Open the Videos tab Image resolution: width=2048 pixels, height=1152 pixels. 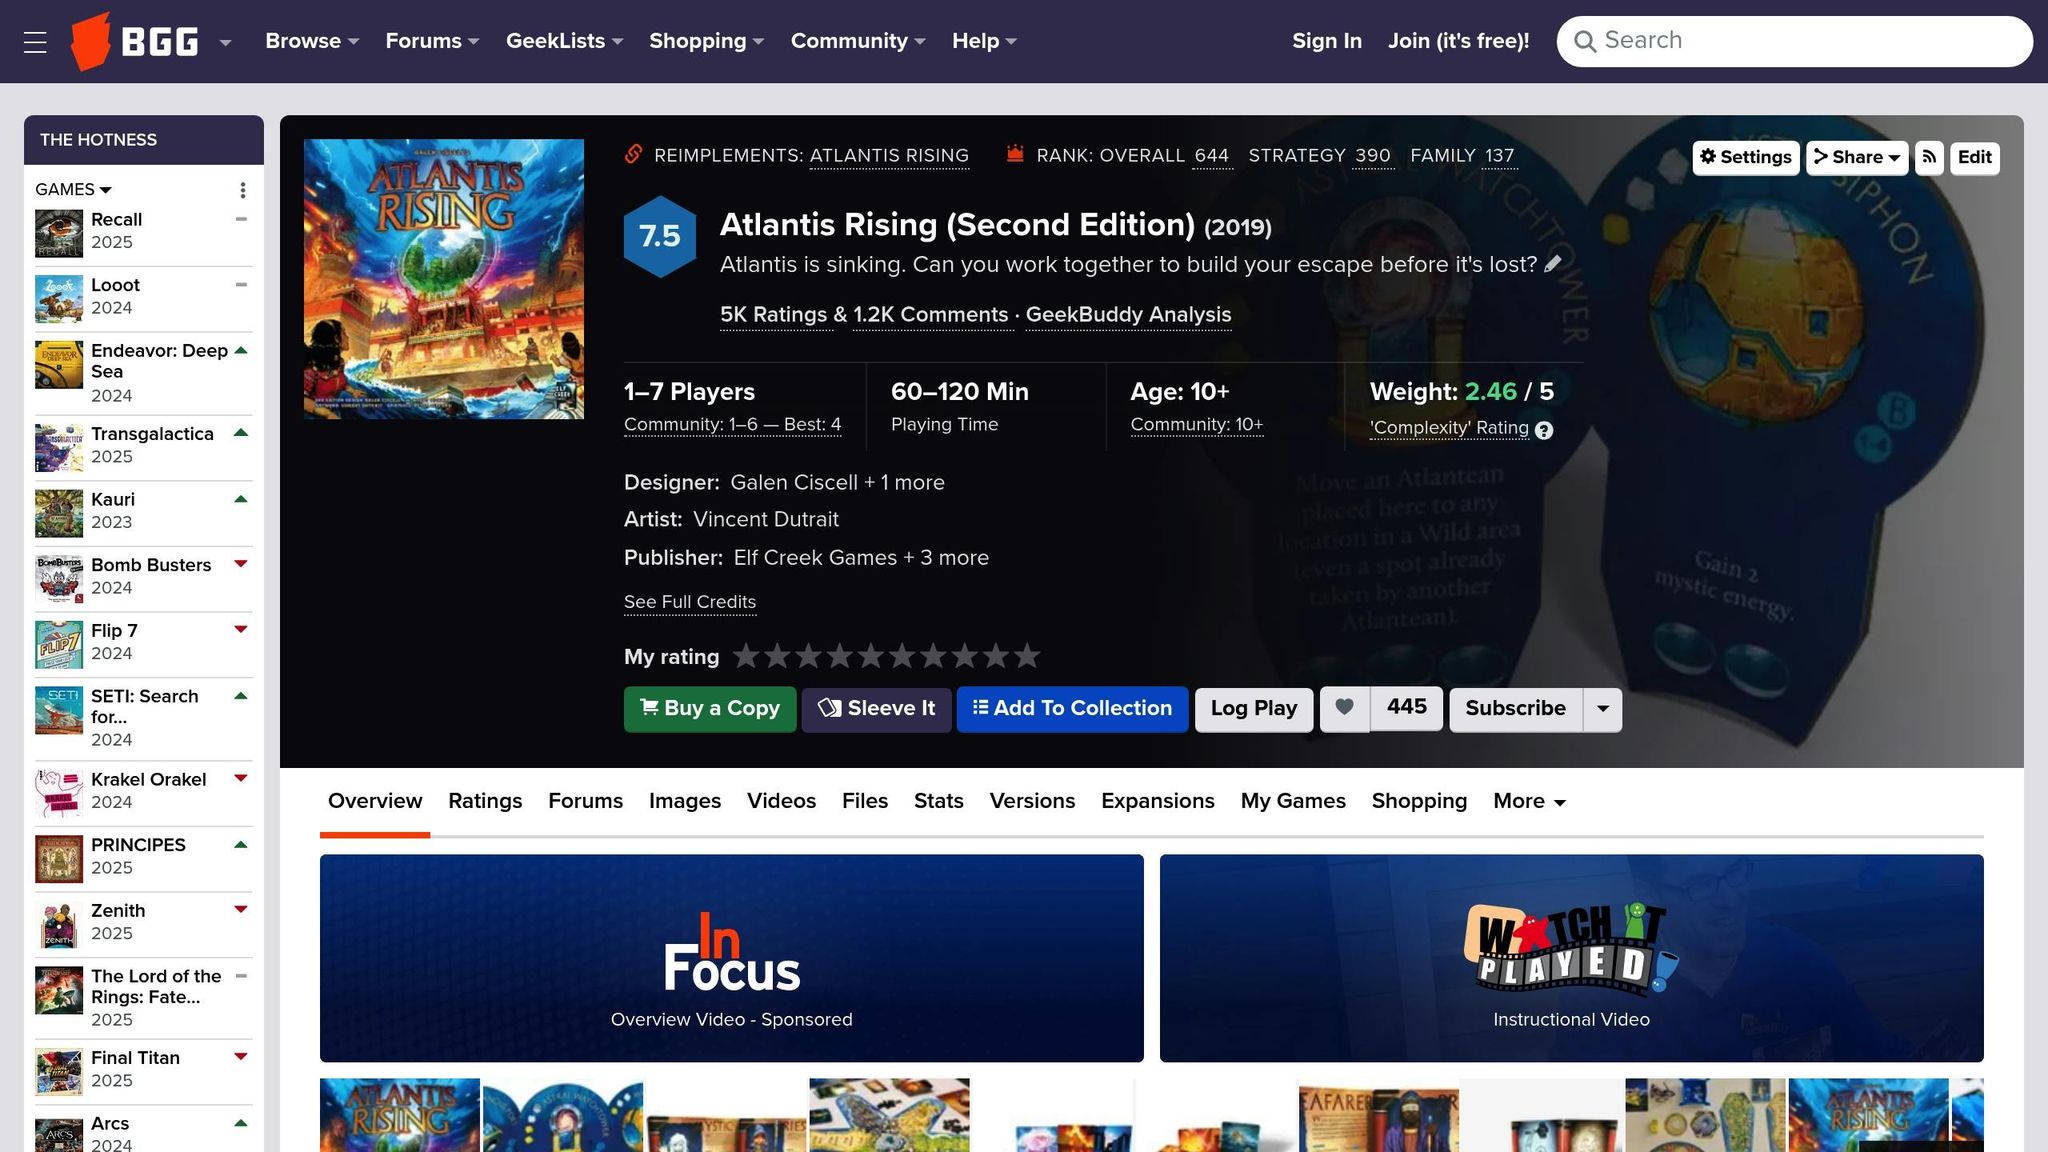pyautogui.click(x=781, y=801)
